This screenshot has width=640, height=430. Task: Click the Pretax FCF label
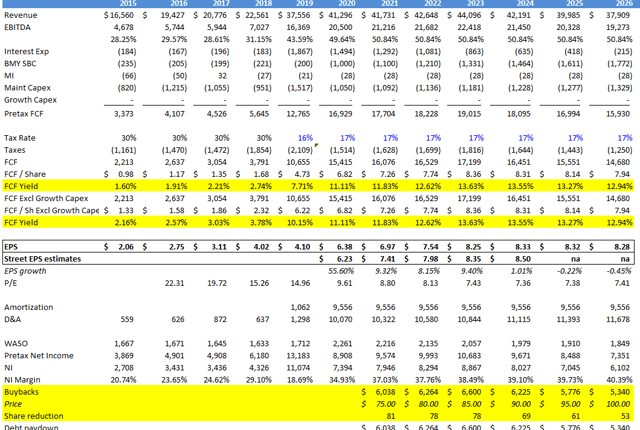[x=24, y=114]
